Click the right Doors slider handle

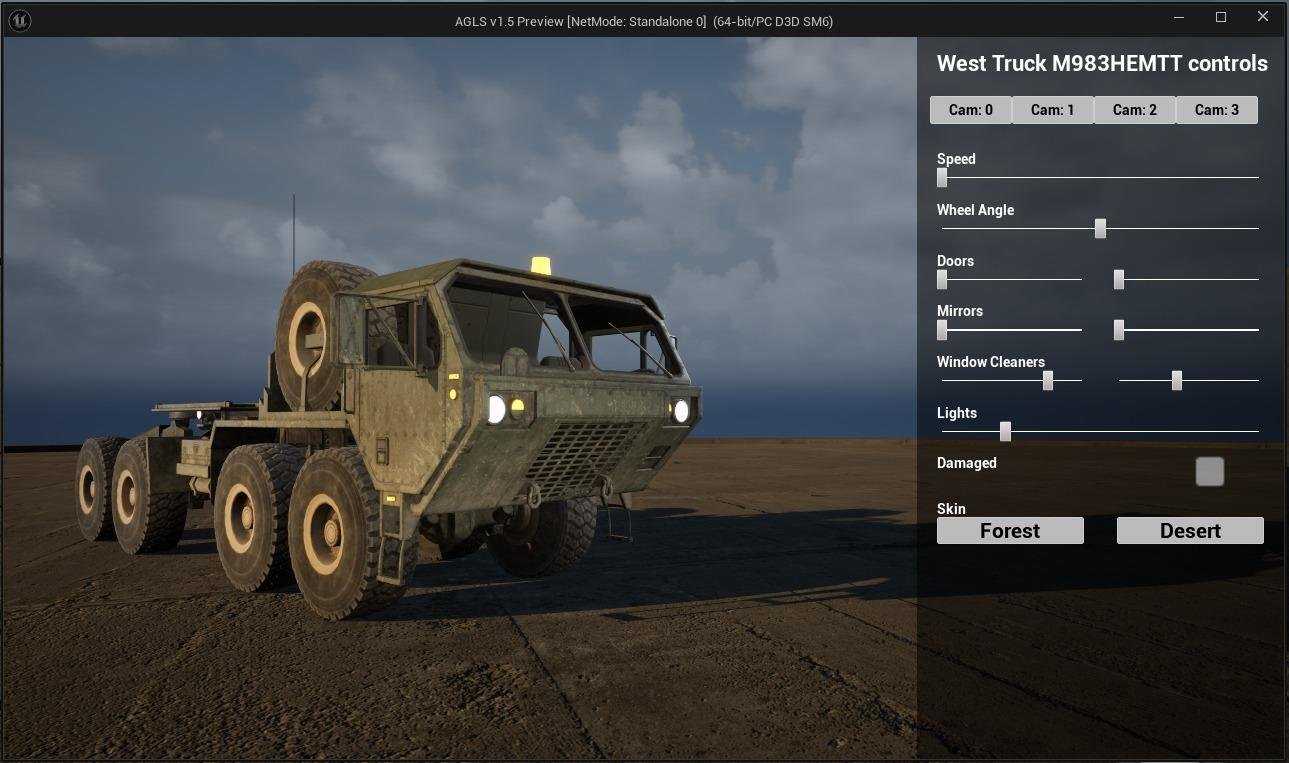point(1119,279)
